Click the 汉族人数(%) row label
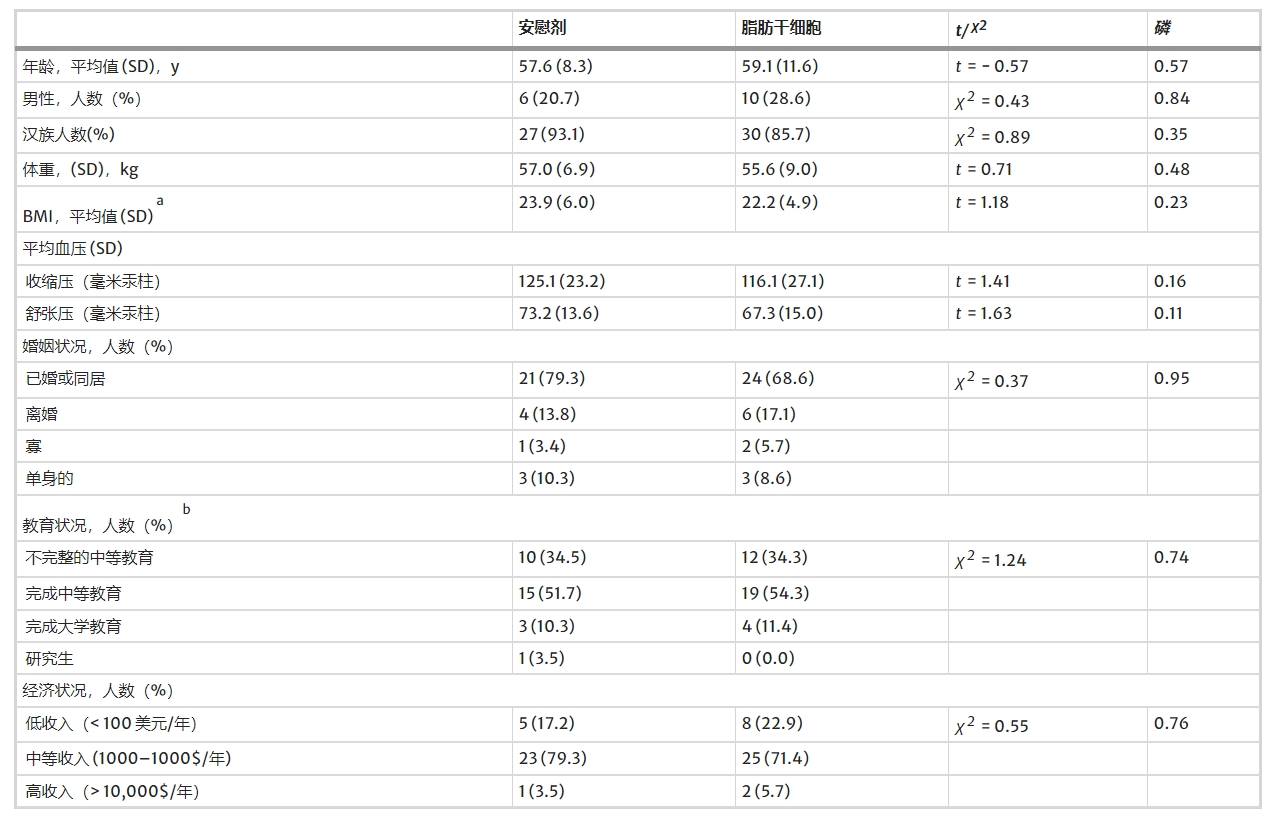 [x=69, y=135]
